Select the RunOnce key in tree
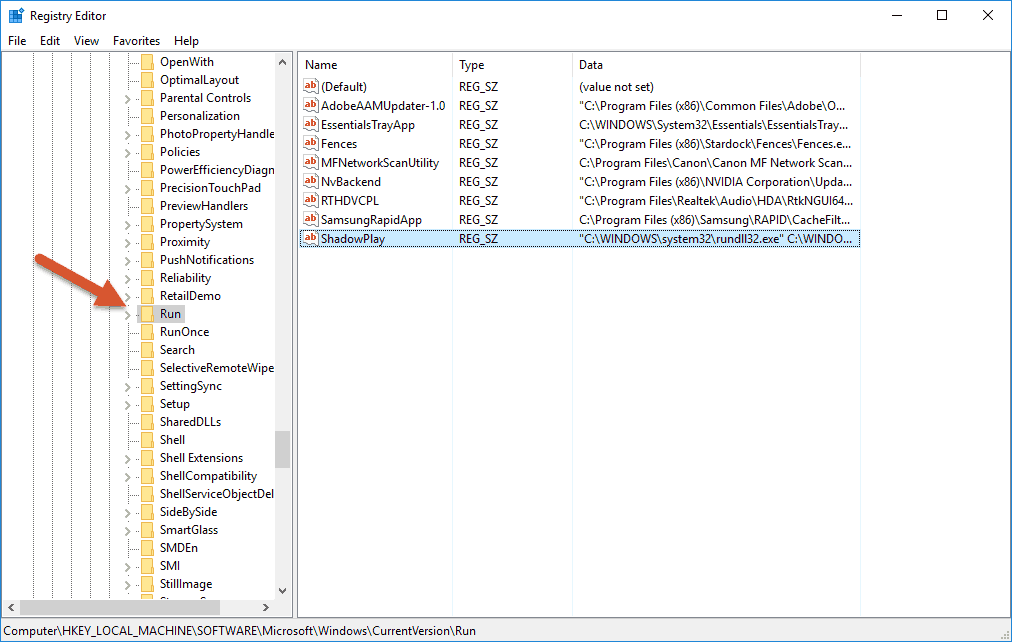The image size is (1012, 642). pyautogui.click(x=185, y=332)
